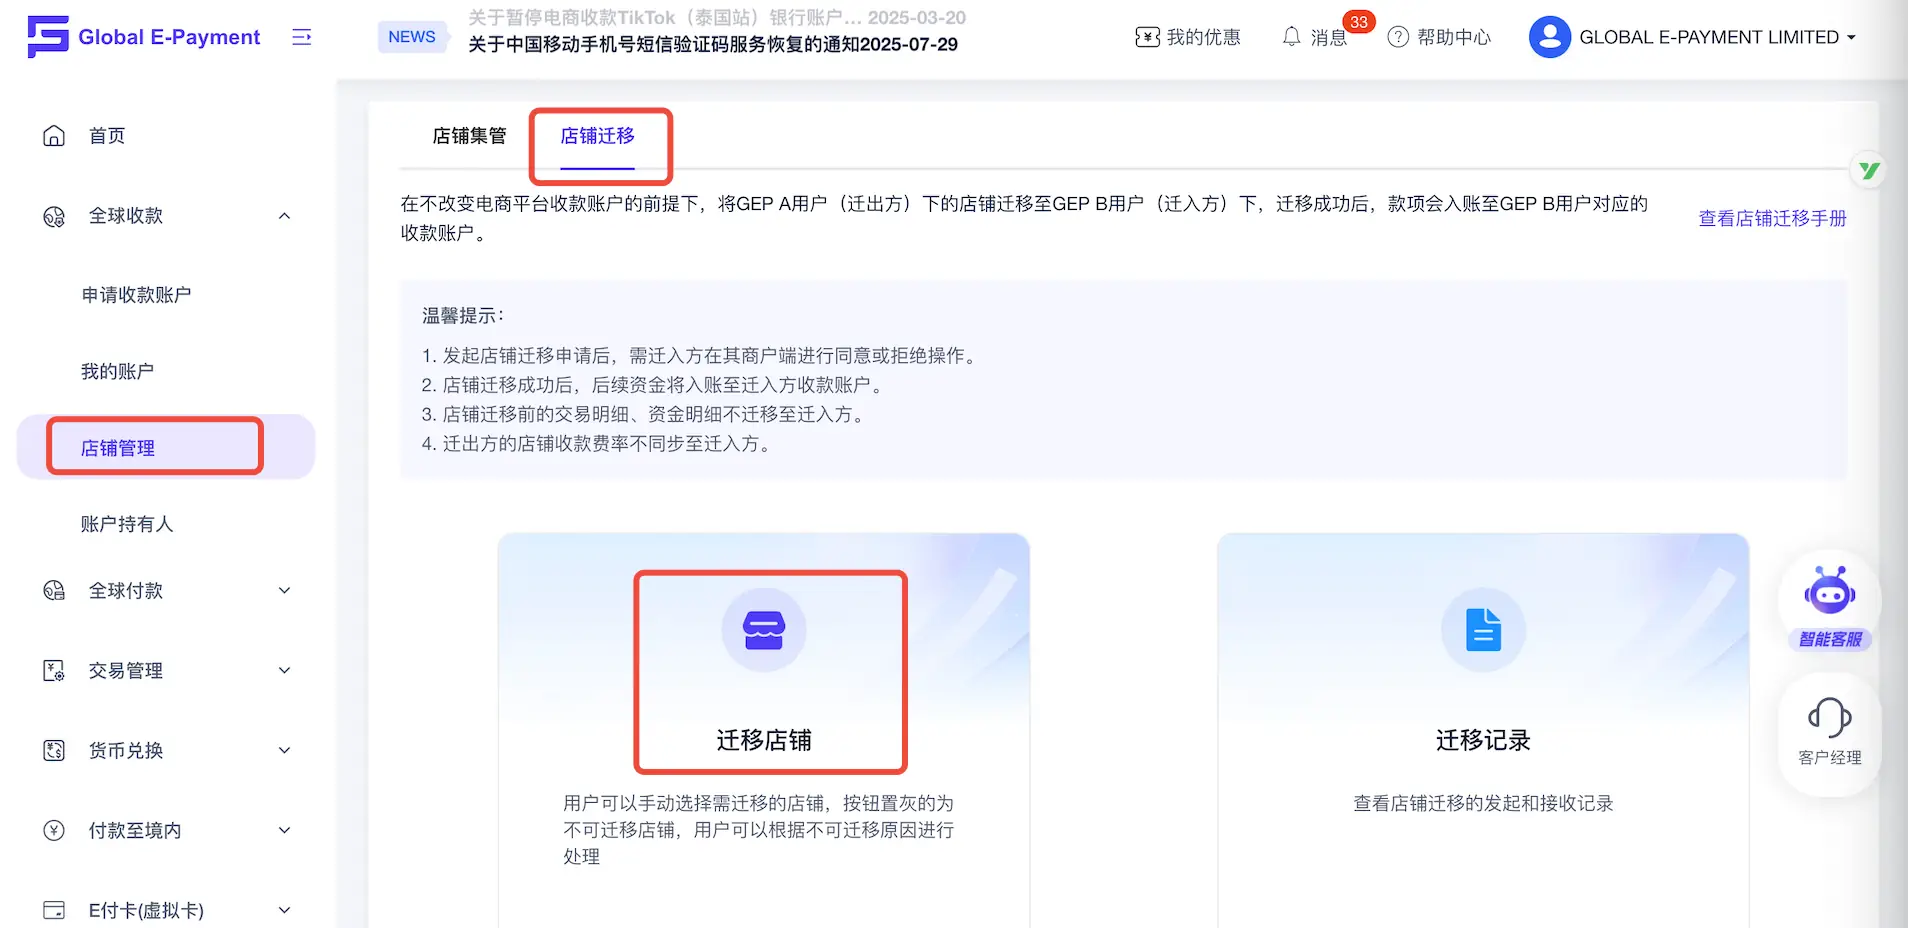1908x928 pixels.
Task: Click the 我的优惠 label
Action: [x=1203, y=37]
